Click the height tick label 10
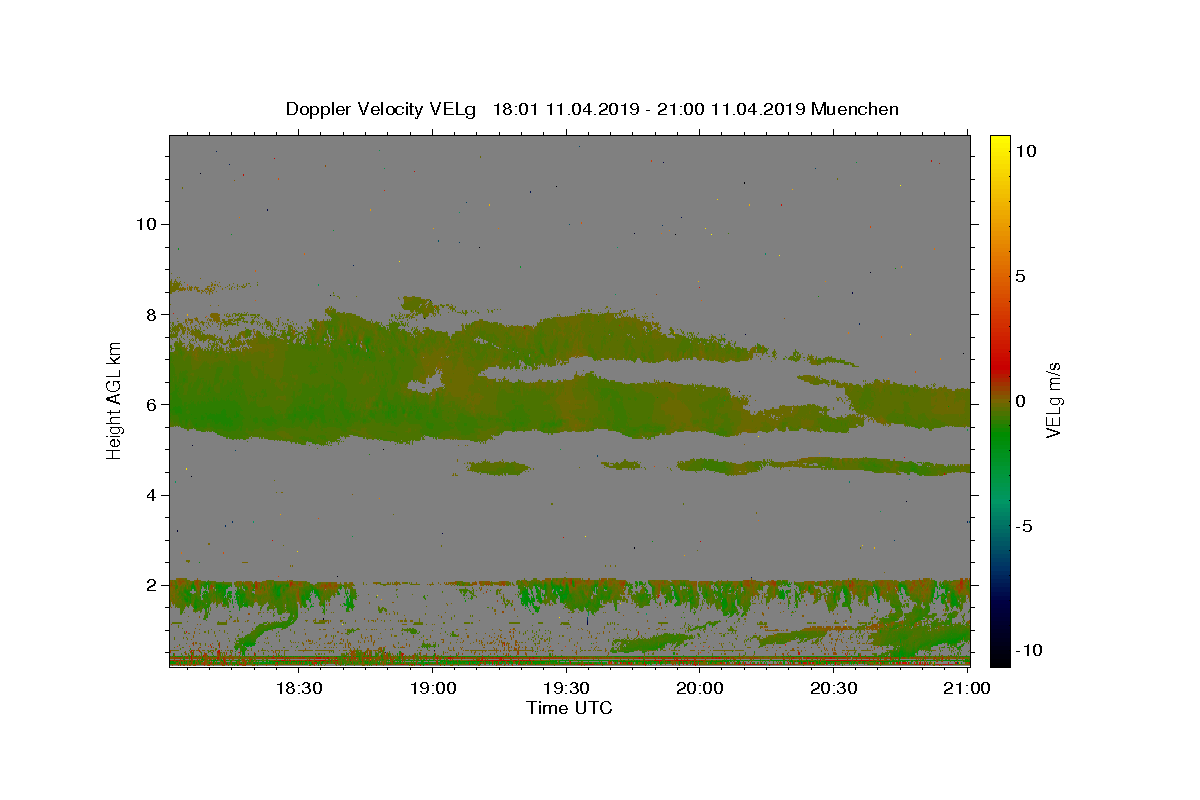This screenshot has height=800, width=1200. coord(145,224)
